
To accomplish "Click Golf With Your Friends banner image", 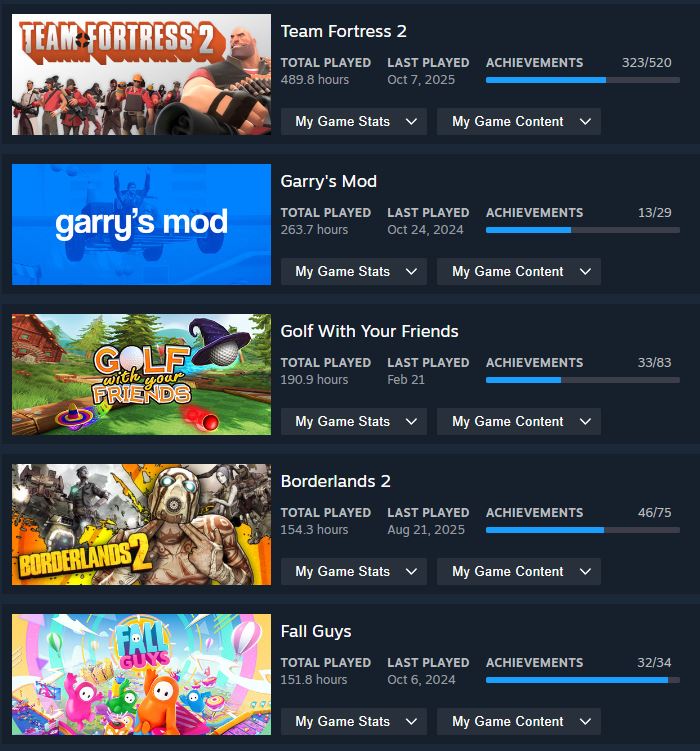I will click(x=141, y=374).
